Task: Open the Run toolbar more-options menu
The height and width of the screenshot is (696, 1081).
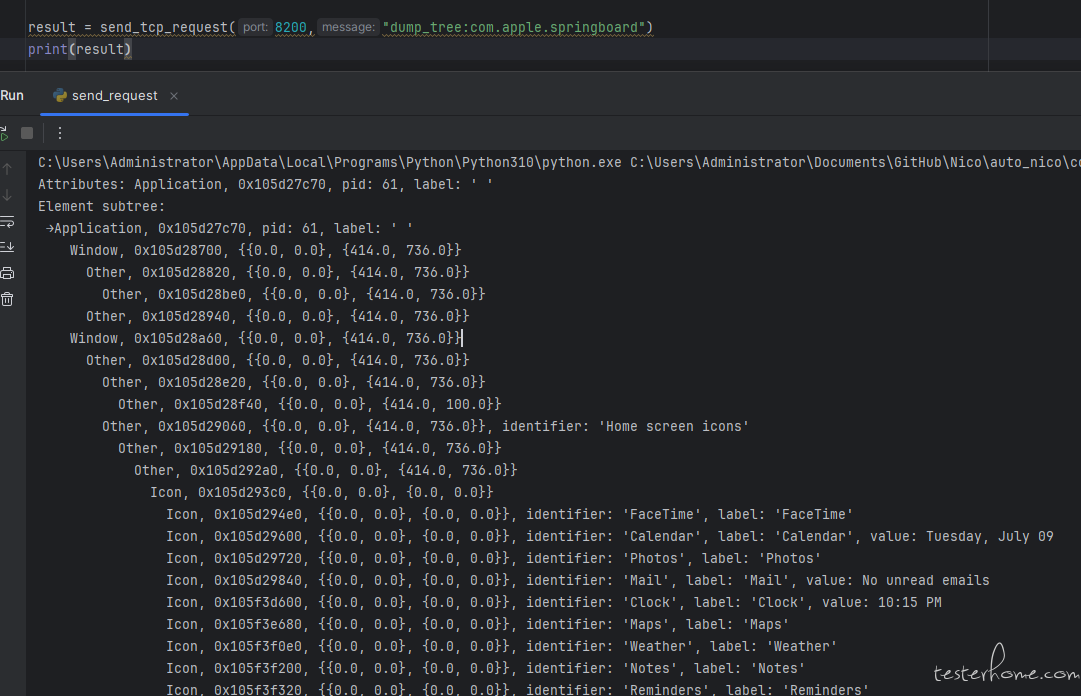Action: [60, 133]
